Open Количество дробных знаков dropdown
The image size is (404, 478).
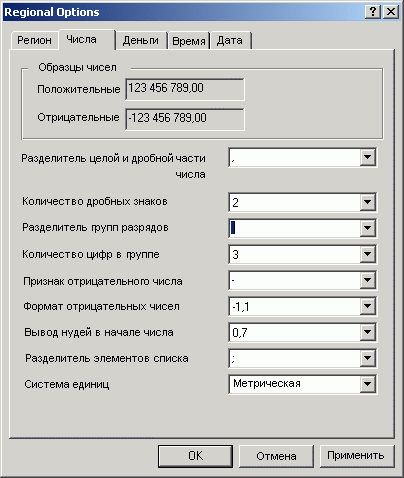pos(367,202)
